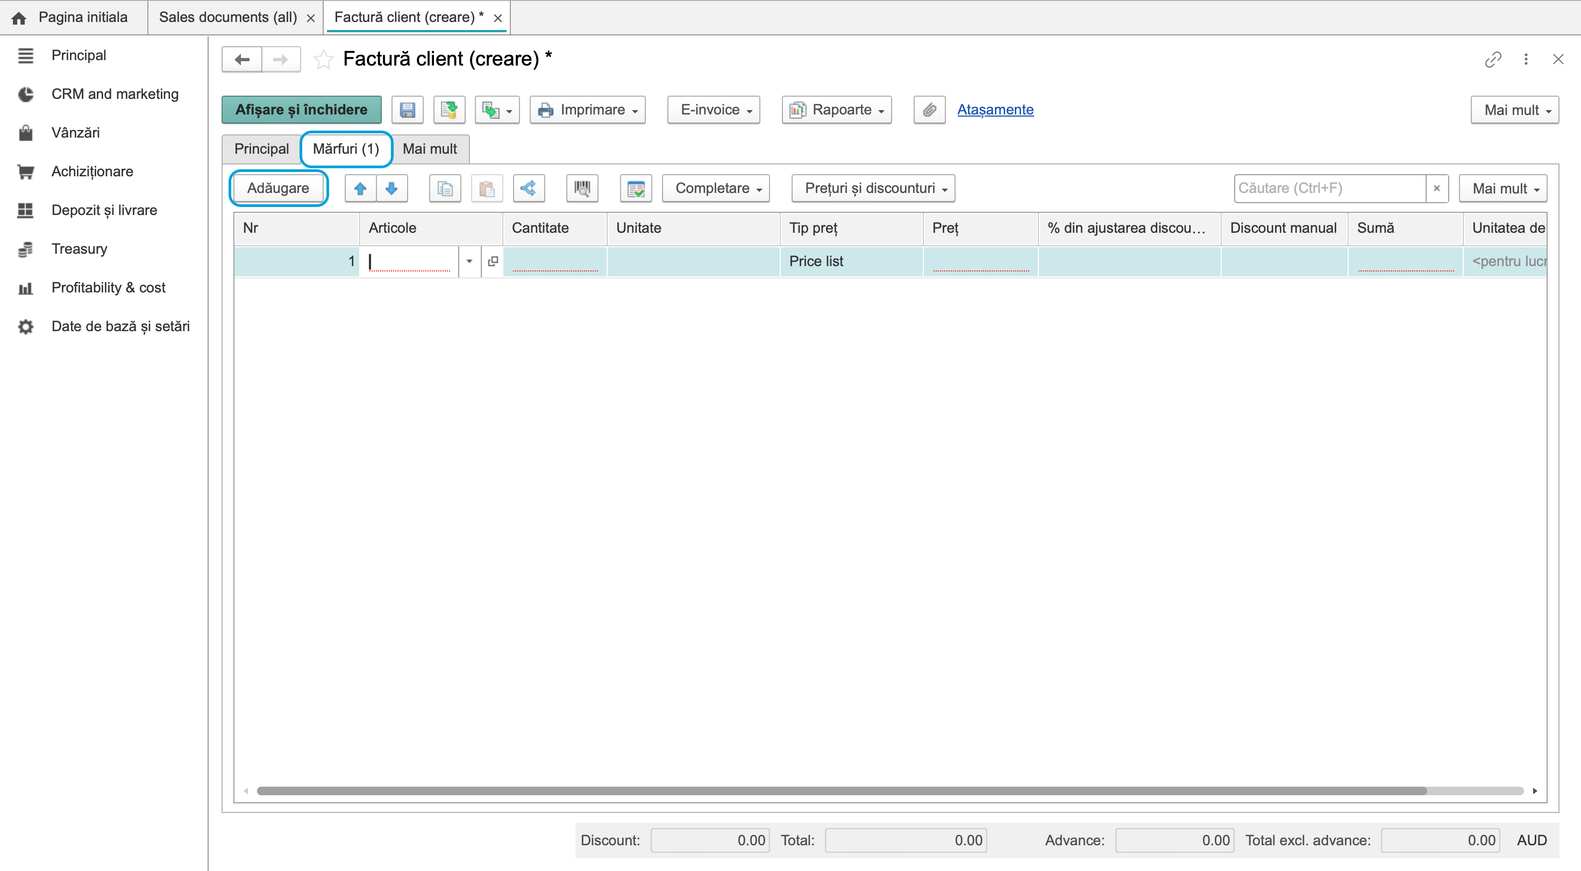Click the table-with-checkmark selection icon

click(x=636, y=188)
